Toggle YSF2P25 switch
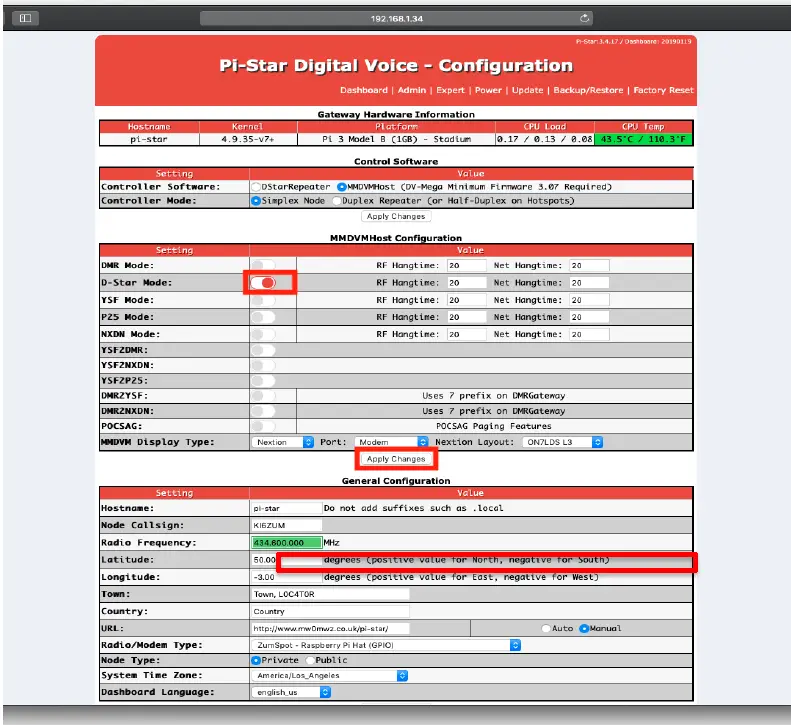Screen dimensions: 791x725 tap(263, 380)
